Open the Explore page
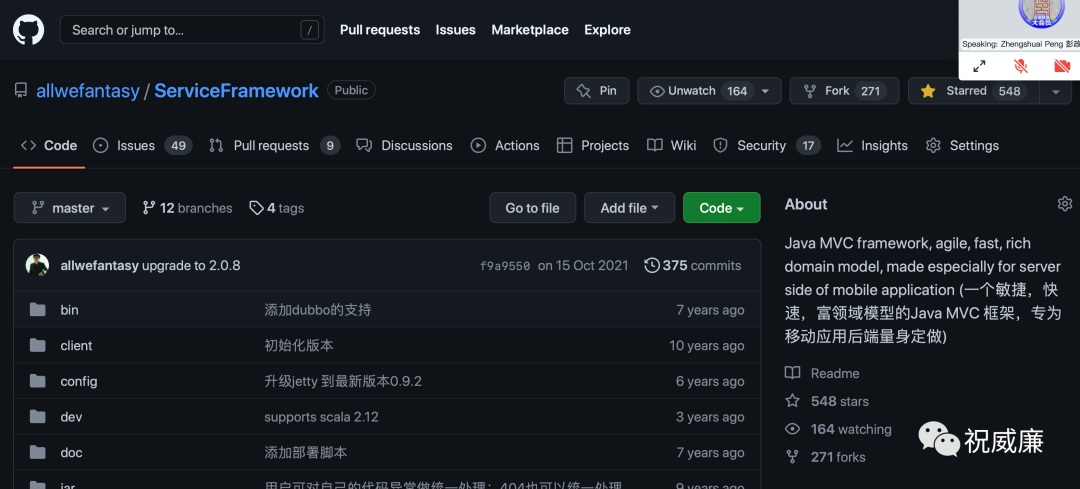 607,30
